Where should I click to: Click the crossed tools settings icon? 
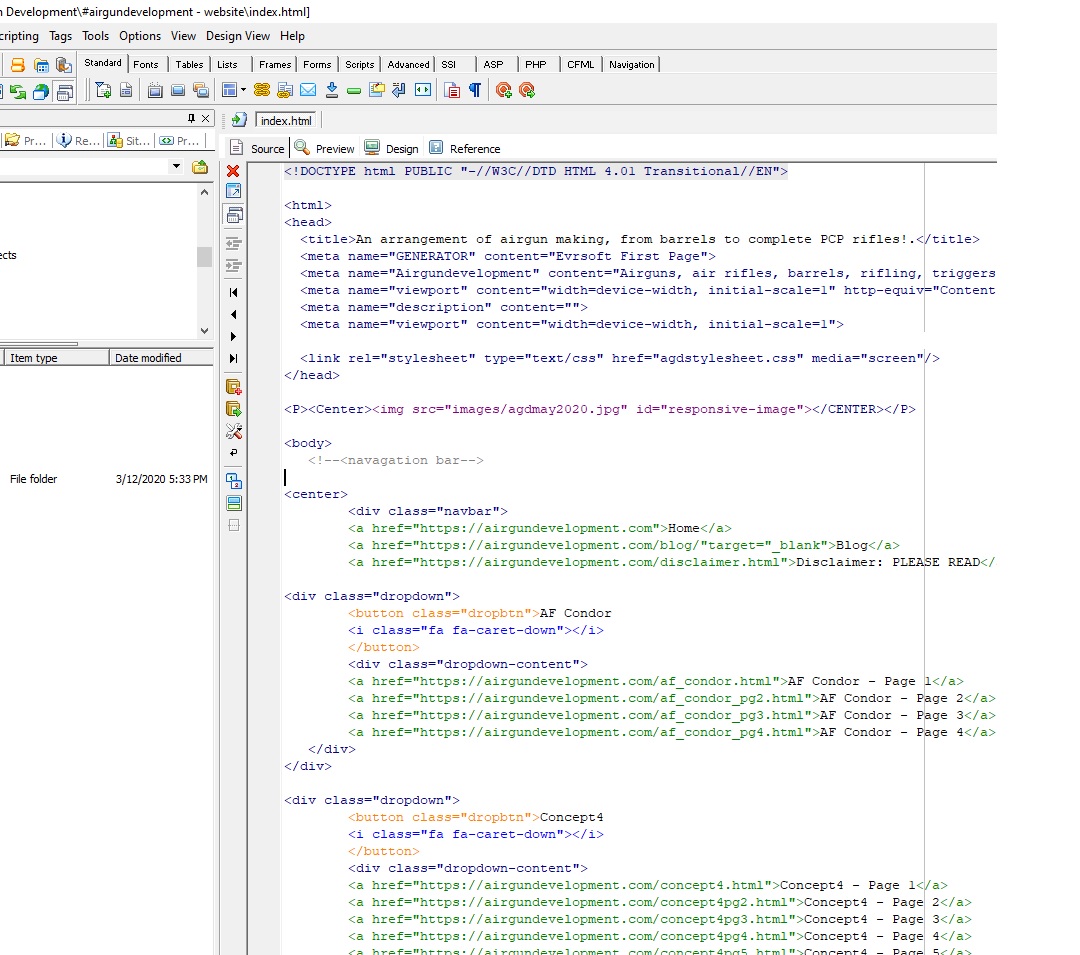point(234,432)
